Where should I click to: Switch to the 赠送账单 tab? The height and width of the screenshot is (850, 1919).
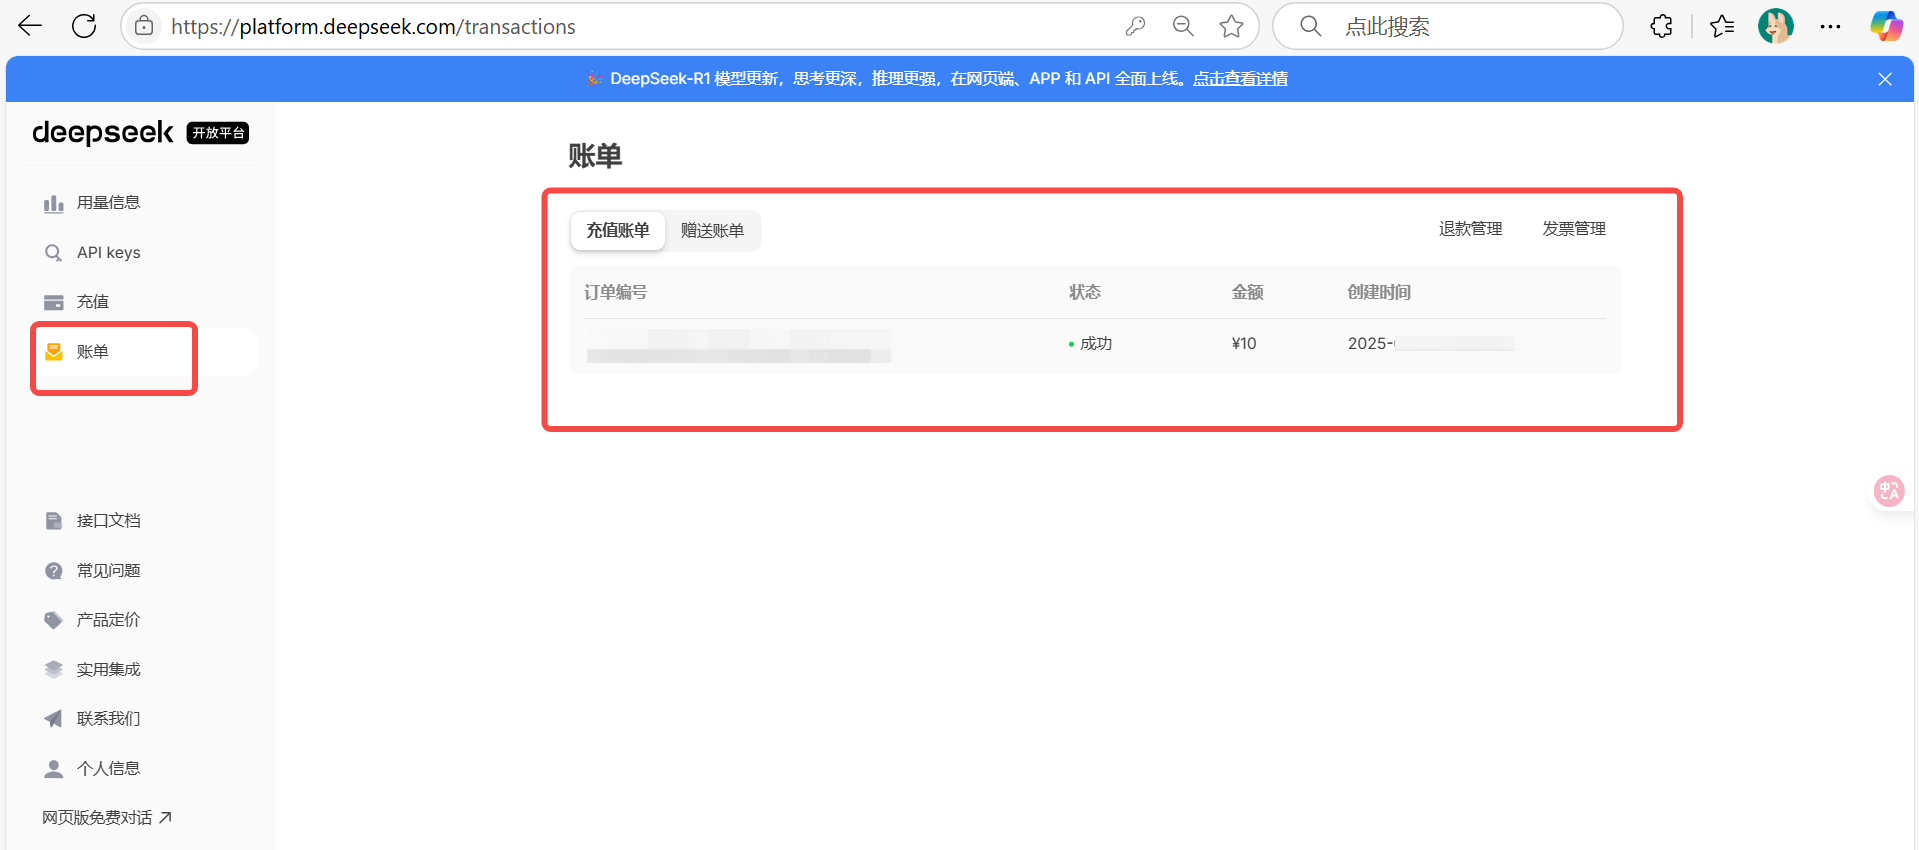tap(712, 230)
